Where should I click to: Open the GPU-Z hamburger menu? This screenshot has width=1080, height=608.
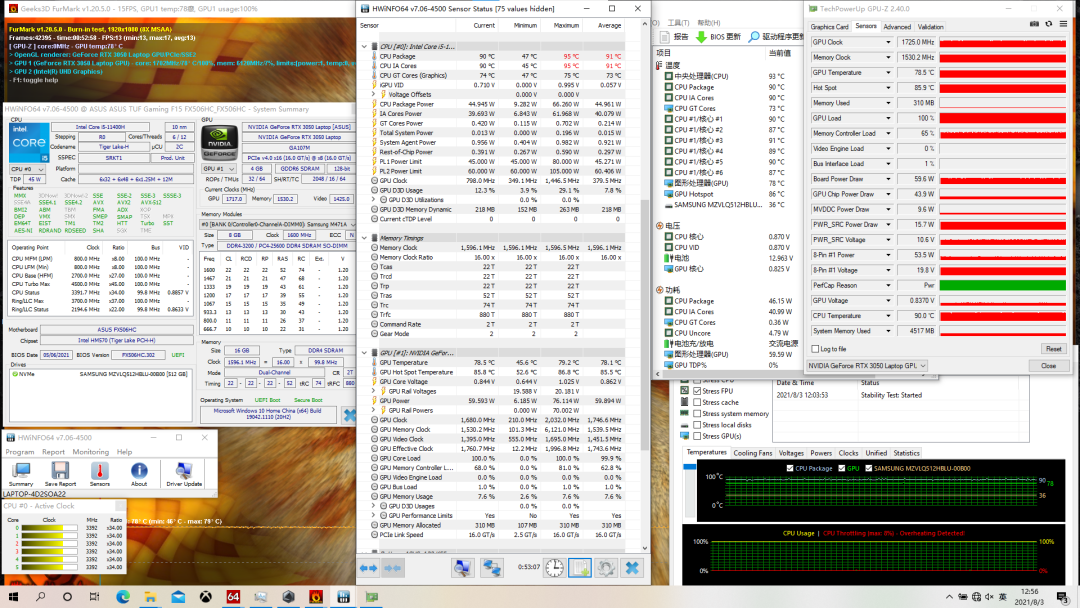[1063, 24]
